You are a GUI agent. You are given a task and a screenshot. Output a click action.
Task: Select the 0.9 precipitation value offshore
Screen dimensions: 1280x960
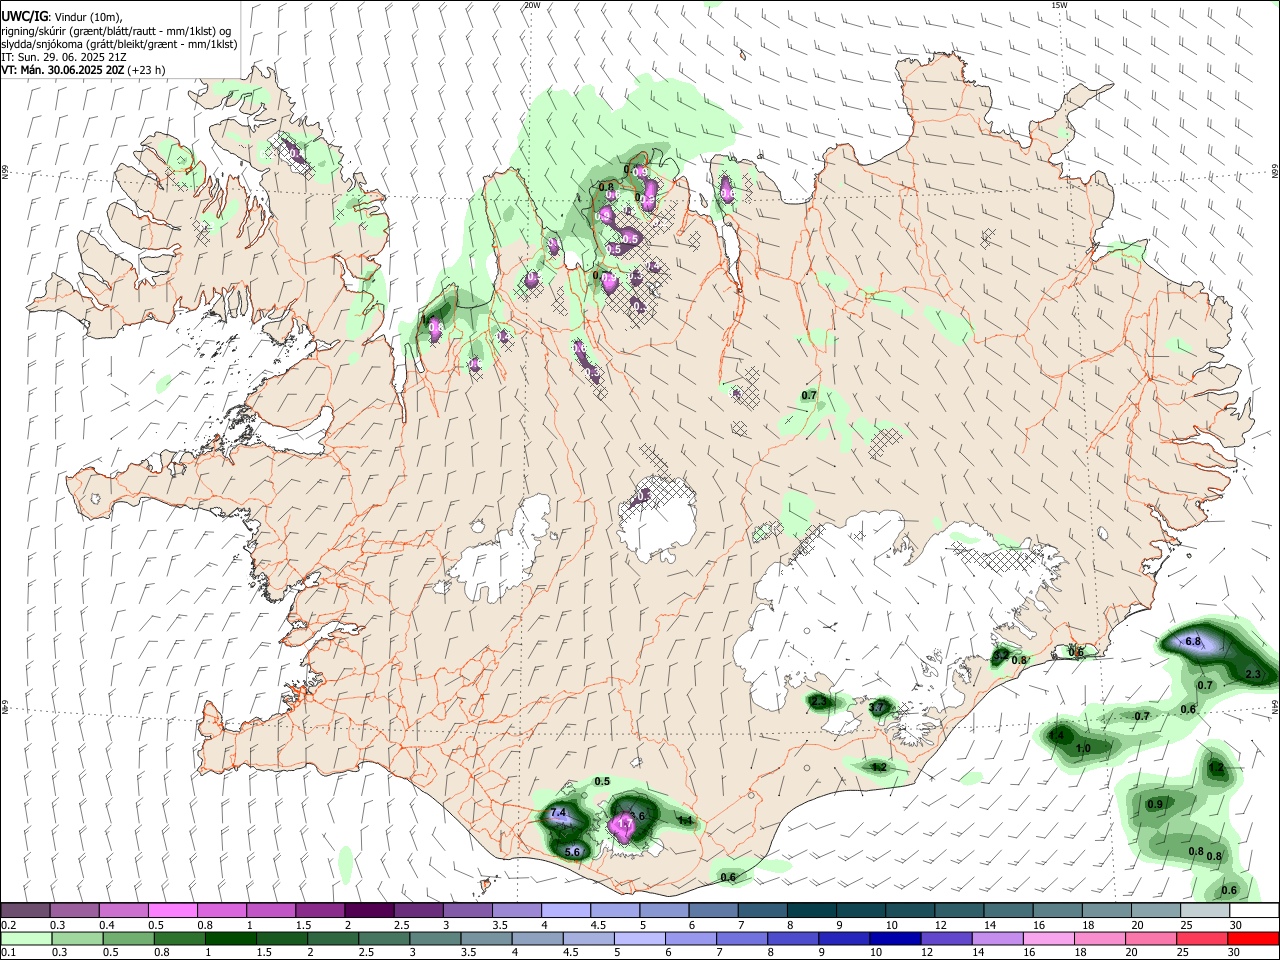(x=1155, y=805)
